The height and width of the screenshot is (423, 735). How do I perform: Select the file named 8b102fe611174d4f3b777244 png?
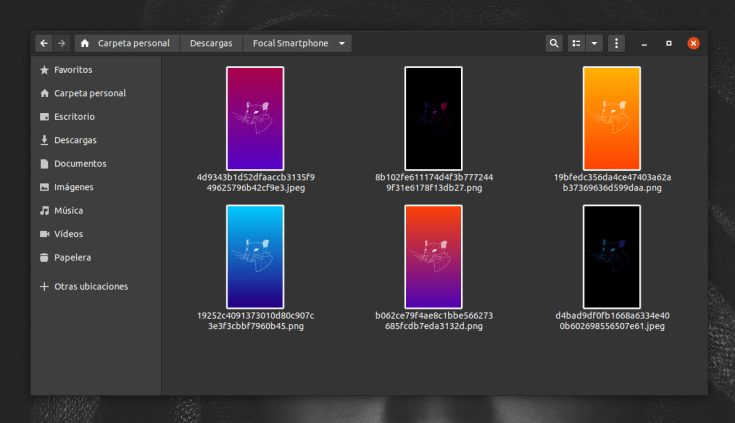tap(433, 118)
